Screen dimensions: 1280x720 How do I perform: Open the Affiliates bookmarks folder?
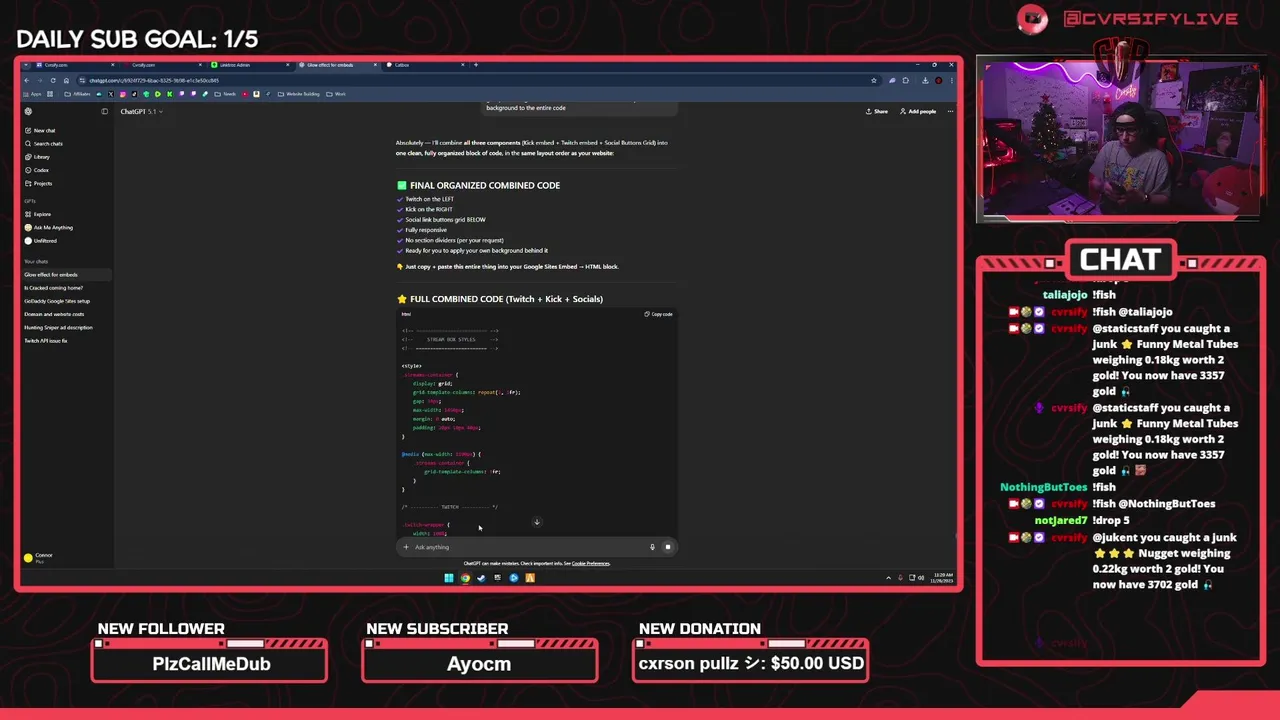79,94
